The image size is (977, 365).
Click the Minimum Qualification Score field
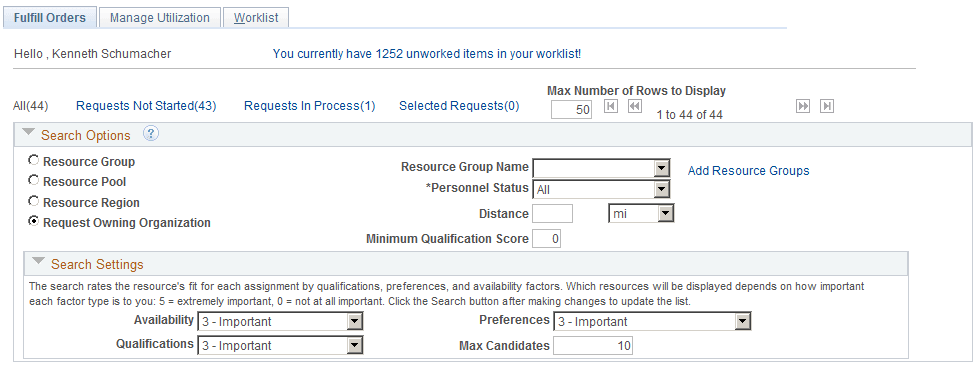546,239
